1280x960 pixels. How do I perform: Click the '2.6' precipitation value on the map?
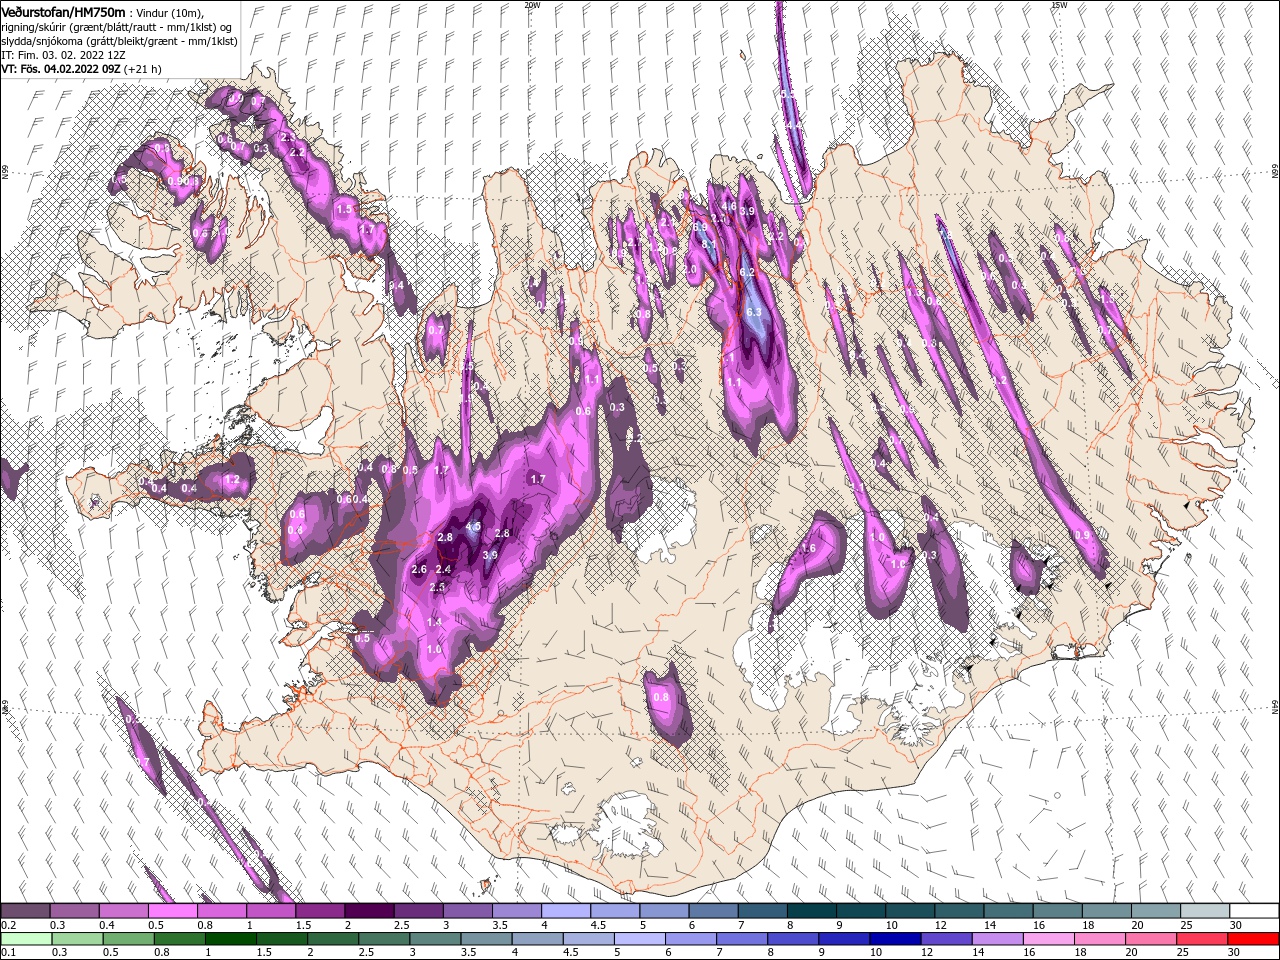[x=419, y=569]
